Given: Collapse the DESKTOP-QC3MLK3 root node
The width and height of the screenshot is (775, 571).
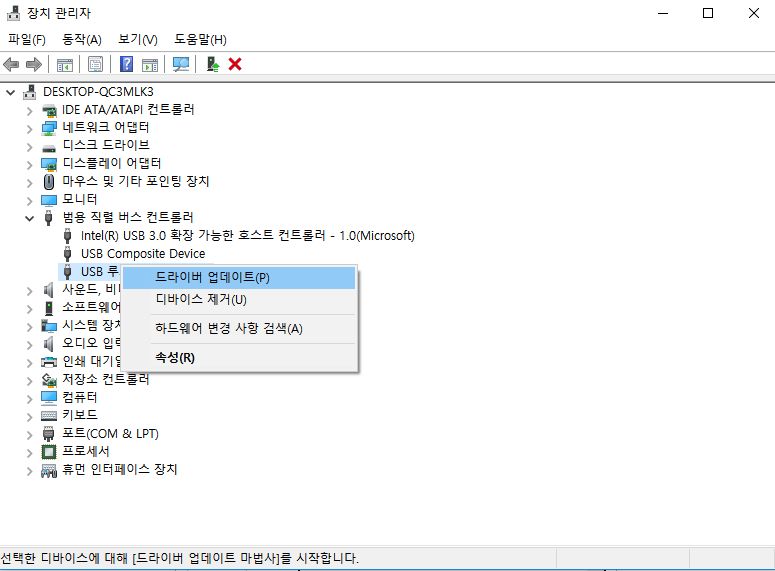Looking at the screenshot, I should point(10,92).
